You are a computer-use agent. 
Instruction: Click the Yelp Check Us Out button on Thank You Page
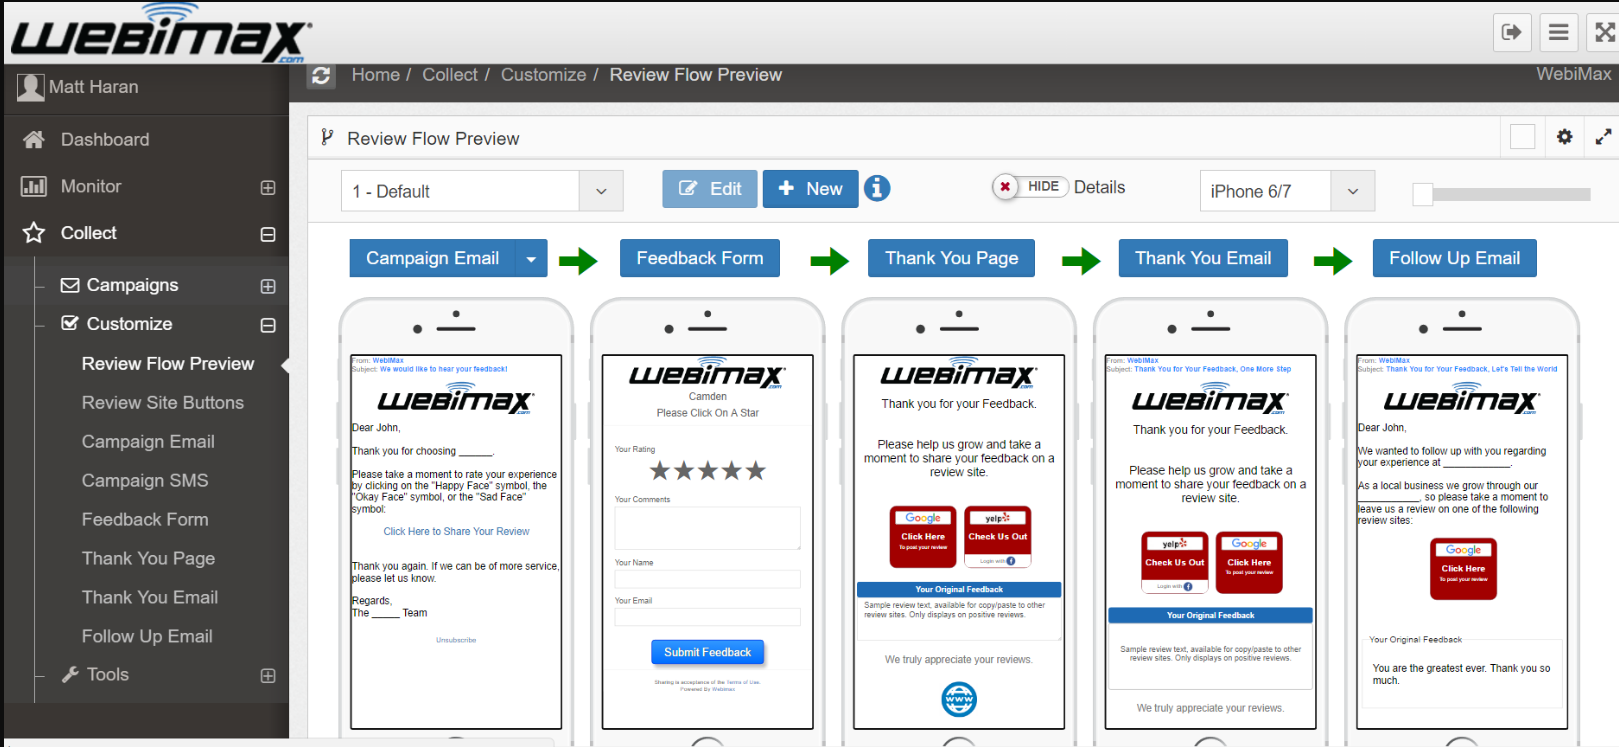coord(997,536)
